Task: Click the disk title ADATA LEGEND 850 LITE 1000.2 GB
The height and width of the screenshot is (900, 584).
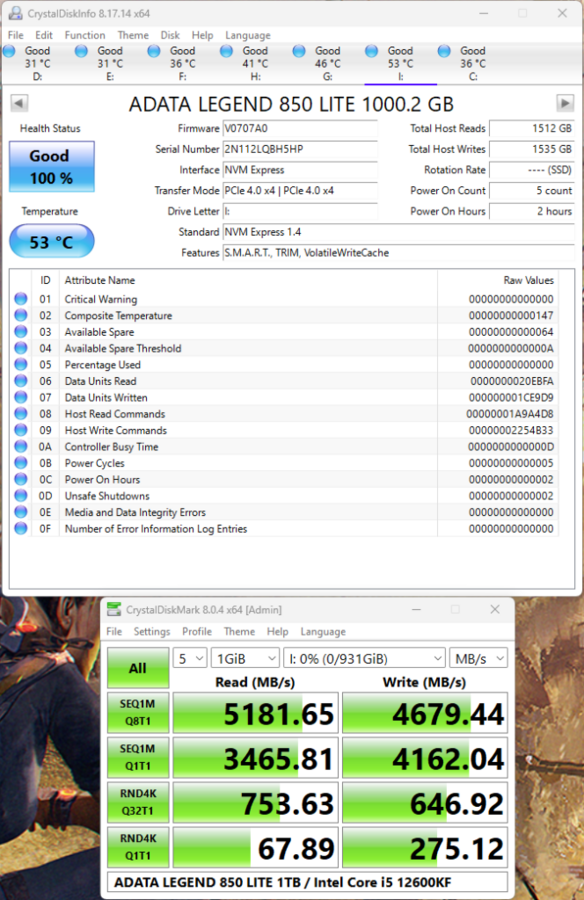Action: (291, 104)
